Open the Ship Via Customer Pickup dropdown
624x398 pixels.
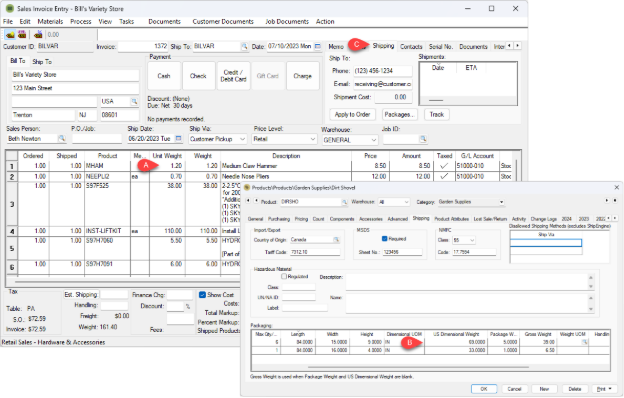point(242,139)
